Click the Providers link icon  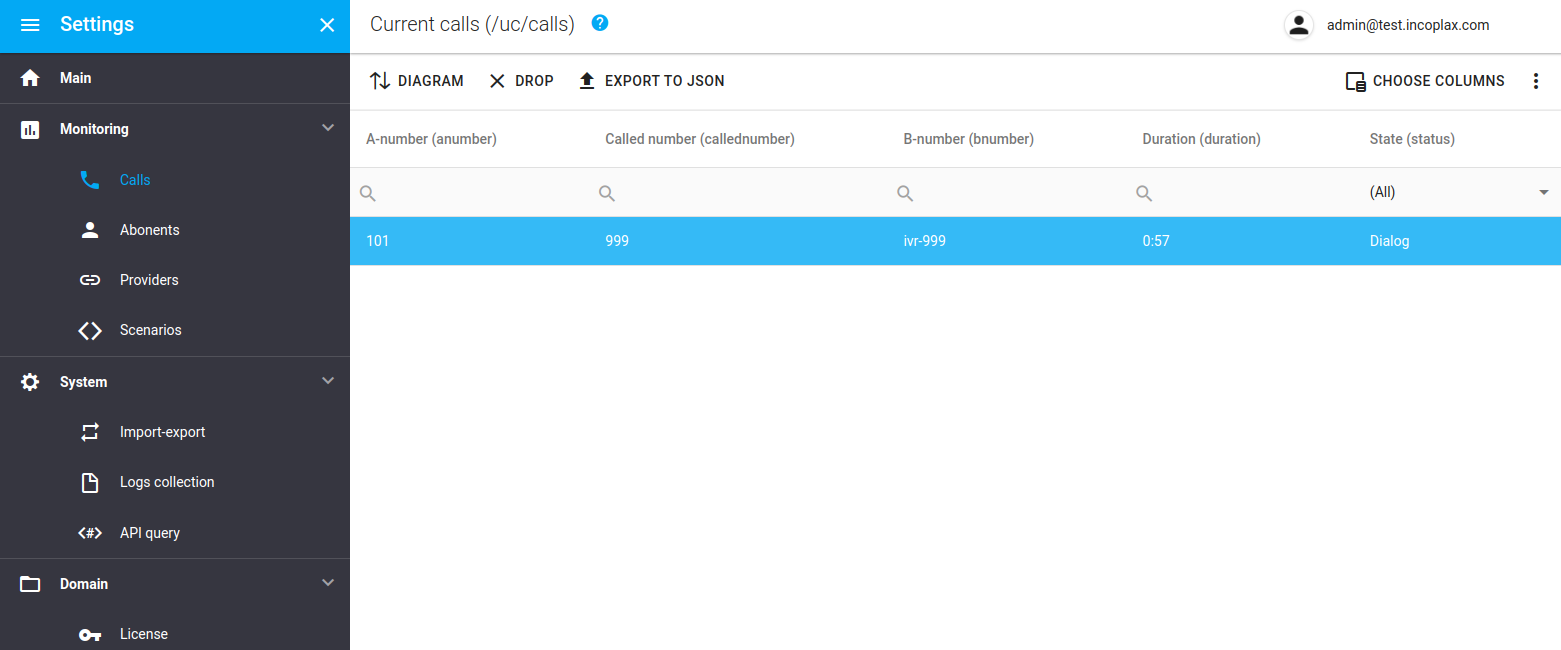click(x=90, y=280)
